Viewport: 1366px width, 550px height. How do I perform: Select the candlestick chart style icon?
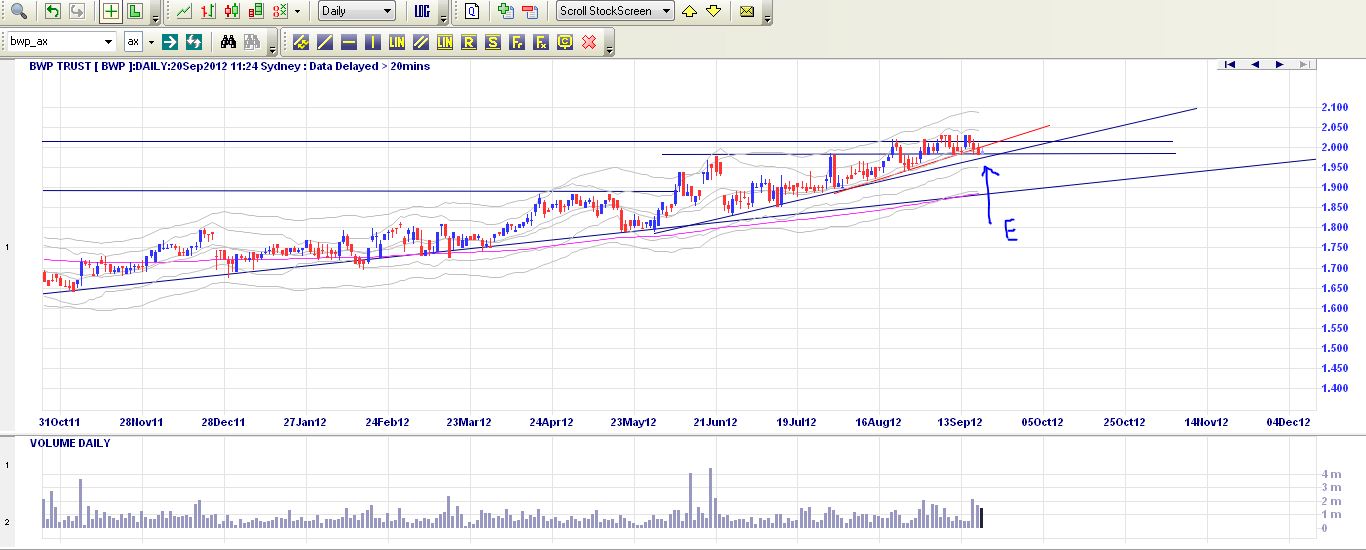click(x=232, y=12)
